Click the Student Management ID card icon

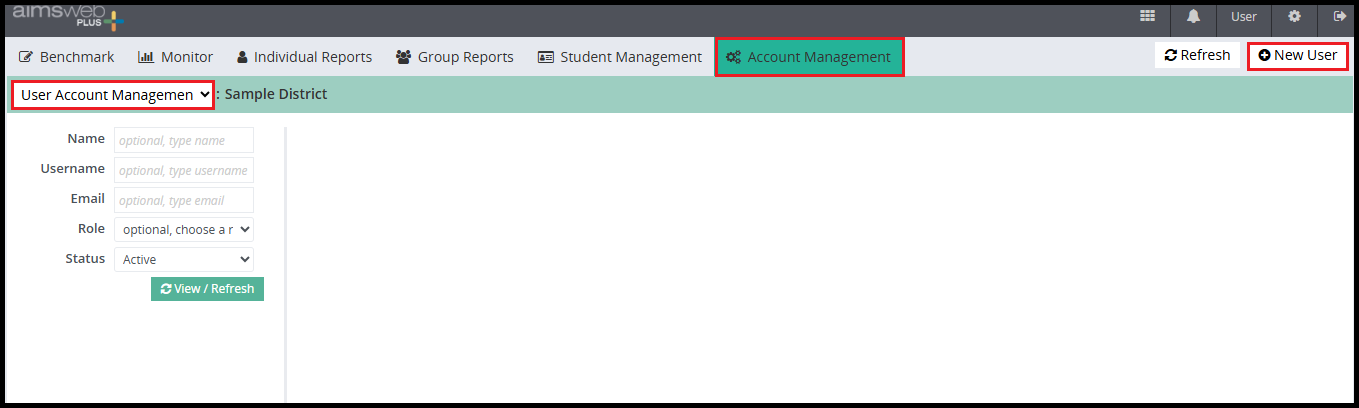[x=546, y=57]
